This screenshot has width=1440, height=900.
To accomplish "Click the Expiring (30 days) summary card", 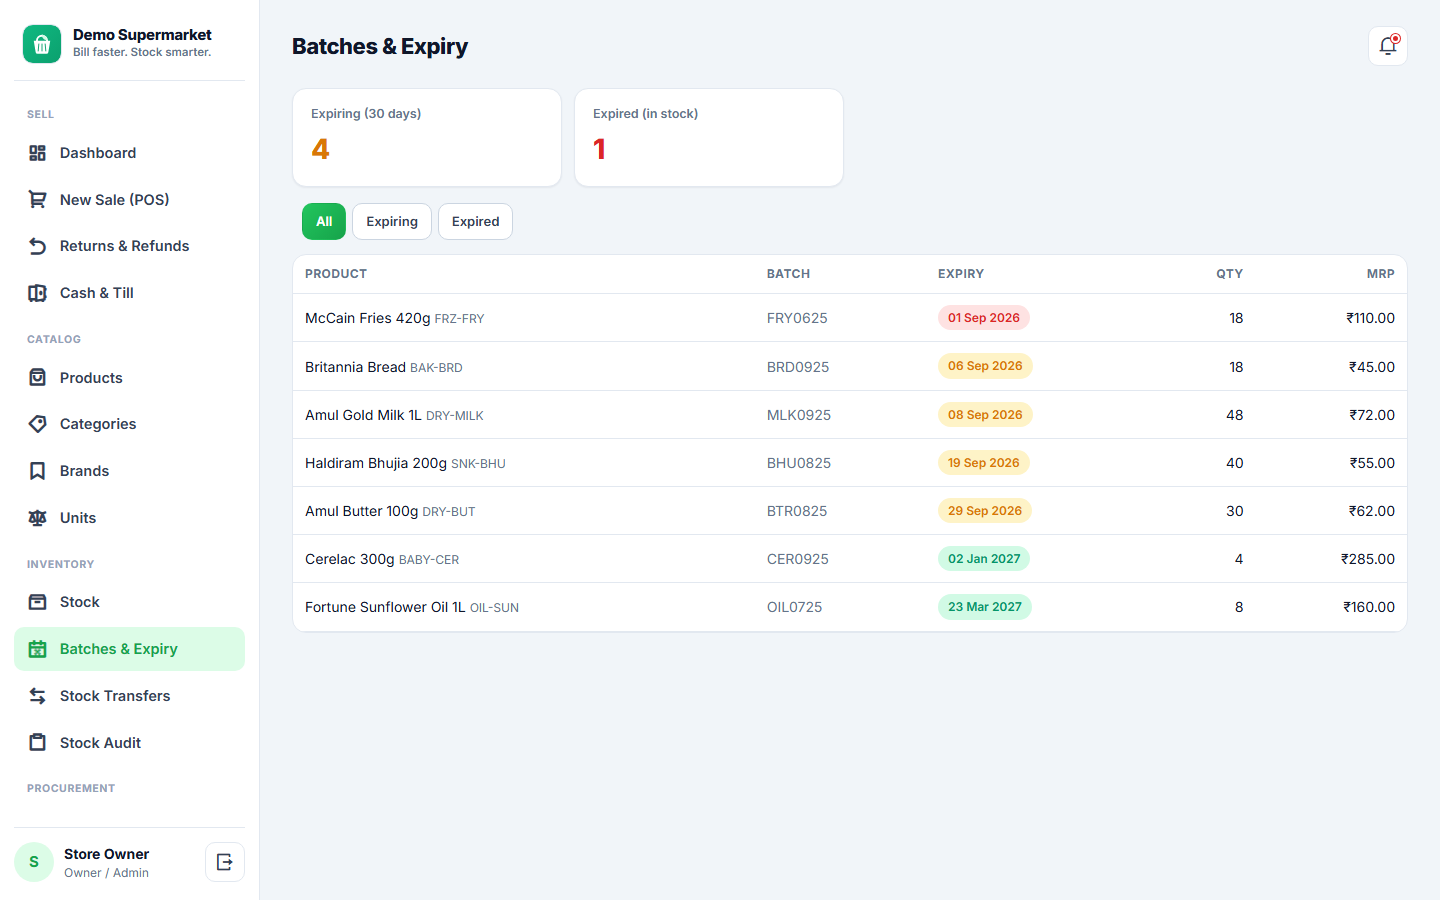I will click(427, 138).
